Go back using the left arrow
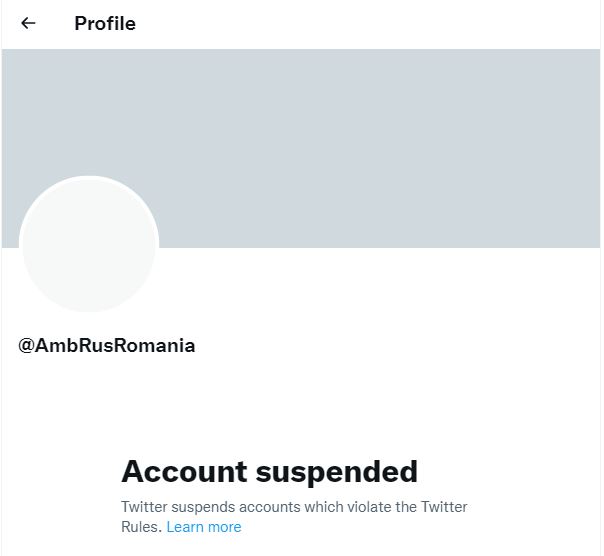Viewport: 604px width, 556px height. tap(28, 23)
